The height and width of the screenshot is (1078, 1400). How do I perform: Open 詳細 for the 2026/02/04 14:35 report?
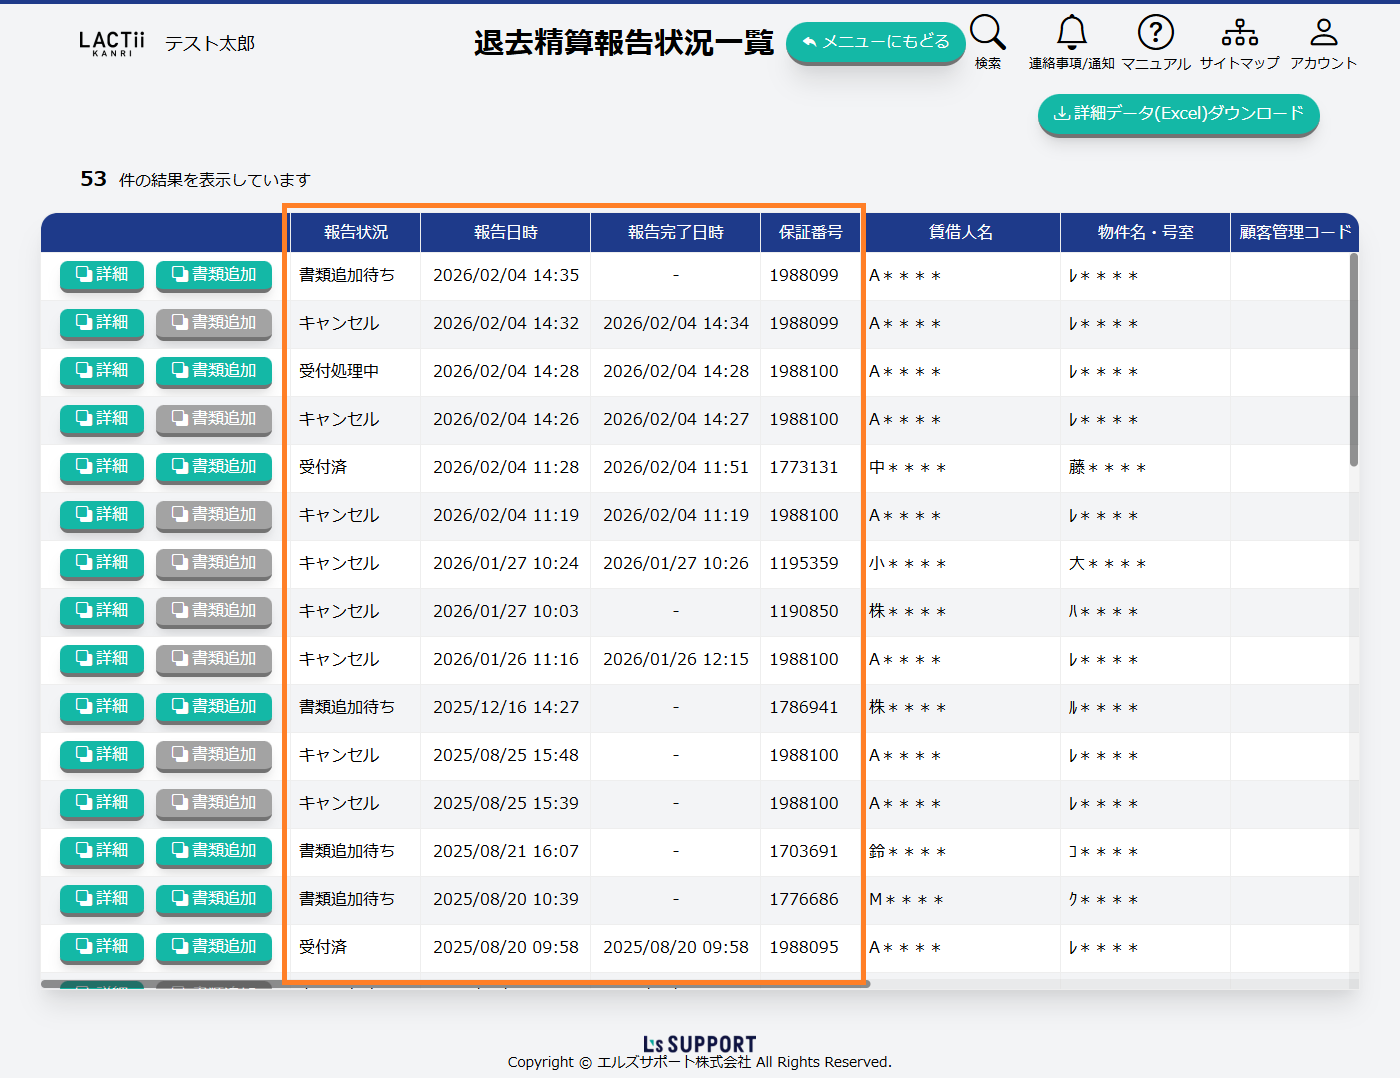102,275
